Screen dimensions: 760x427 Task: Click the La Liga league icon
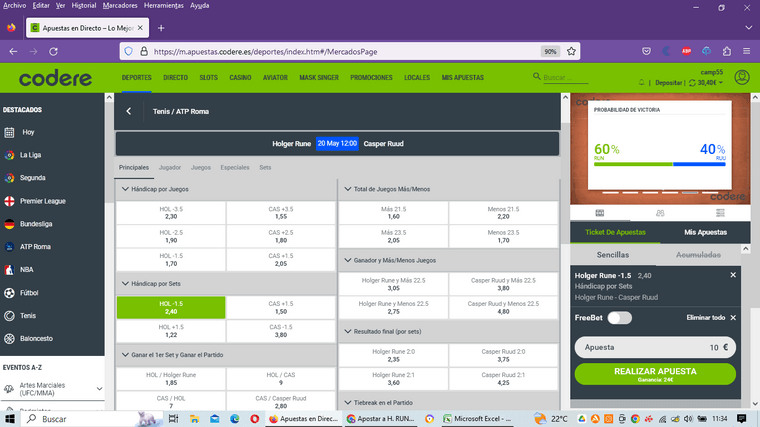point(9,155)
